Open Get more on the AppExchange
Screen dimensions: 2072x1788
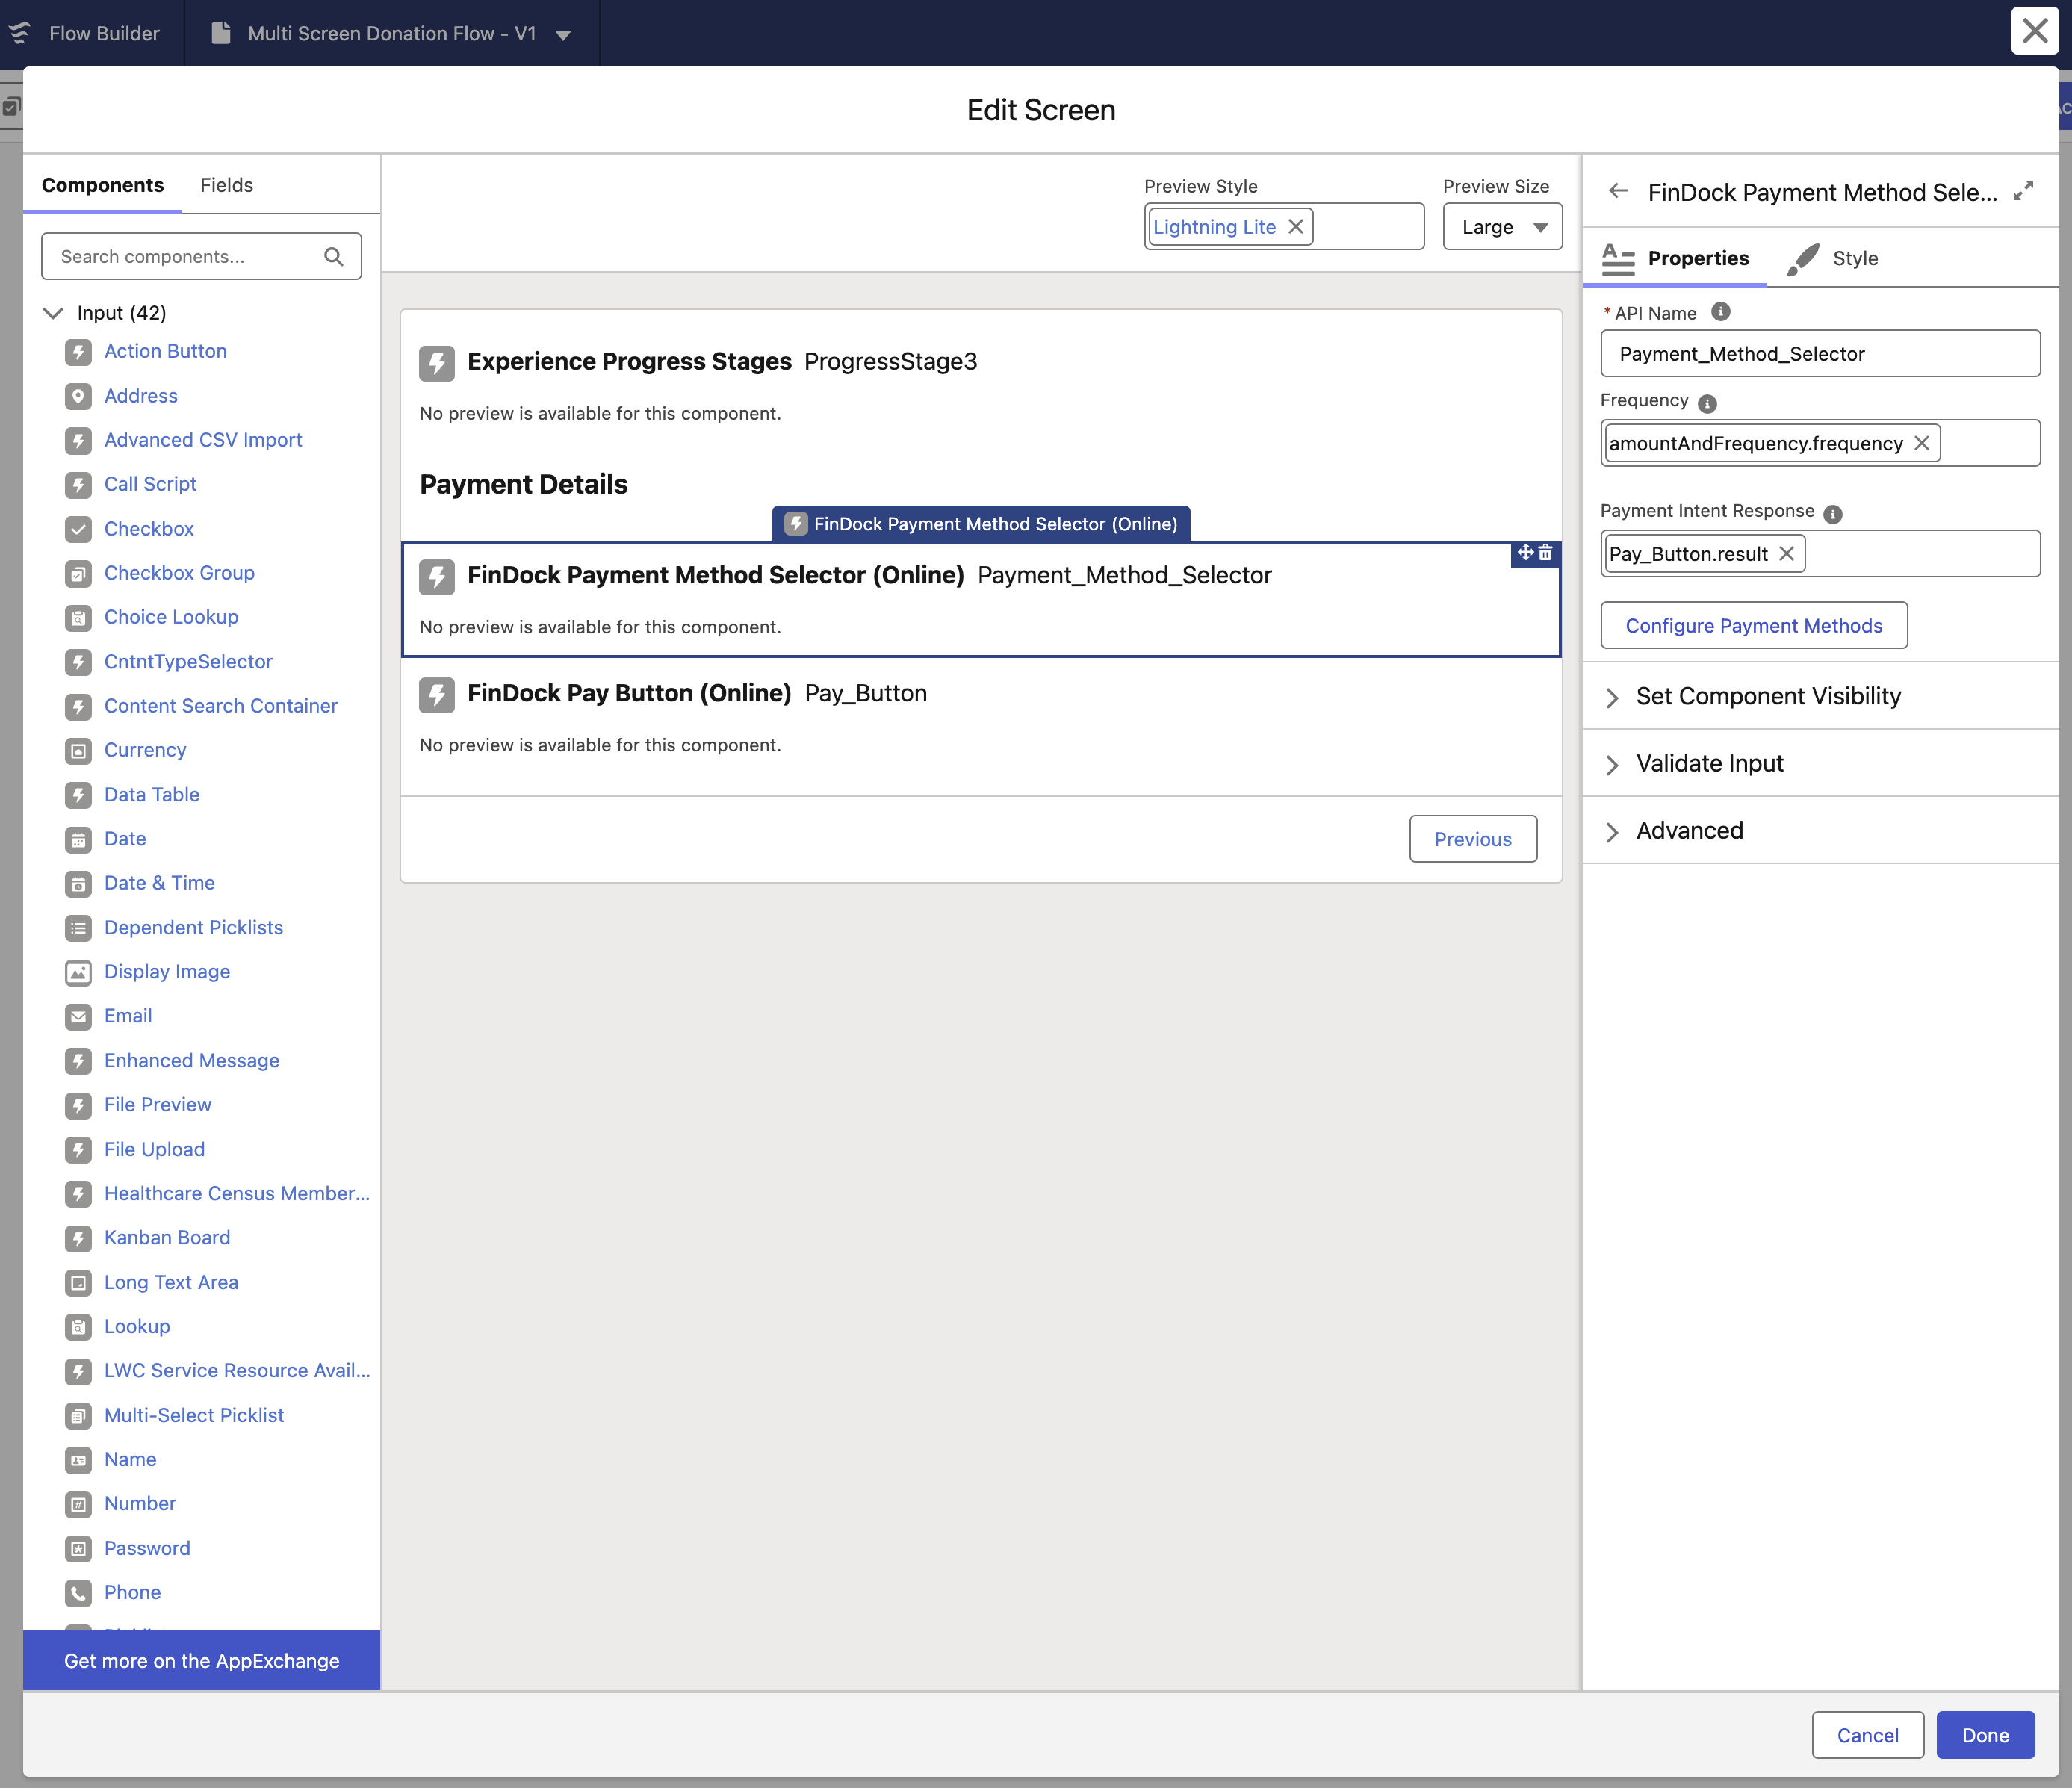click(x=201, y=1661)
